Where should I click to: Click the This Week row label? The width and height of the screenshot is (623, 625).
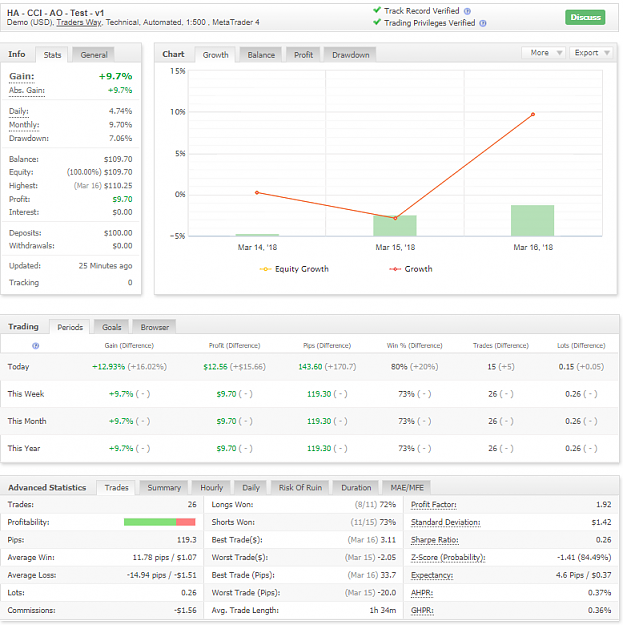tap(26, 394)
